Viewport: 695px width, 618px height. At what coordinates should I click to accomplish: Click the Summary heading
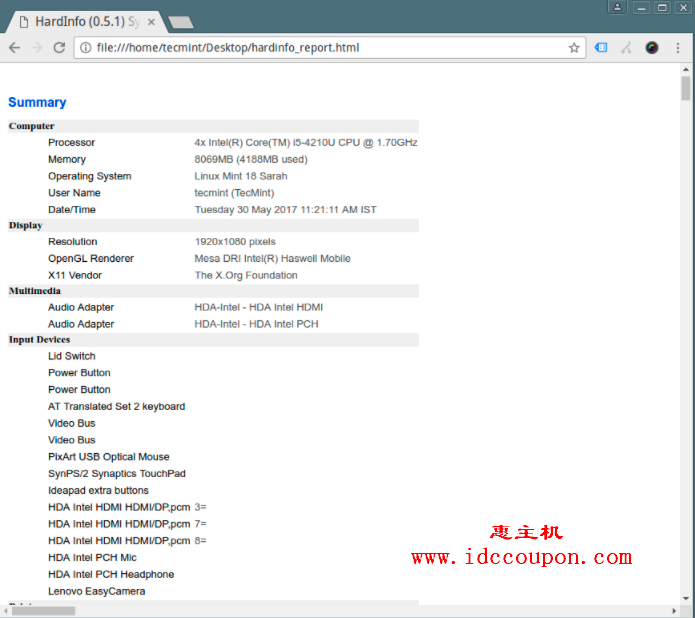[37, 102]
